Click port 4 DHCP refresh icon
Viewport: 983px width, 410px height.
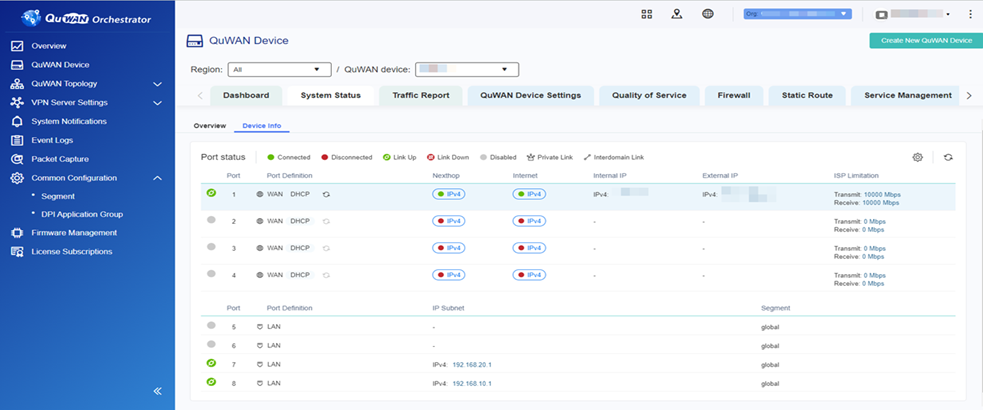pos(327,275)
